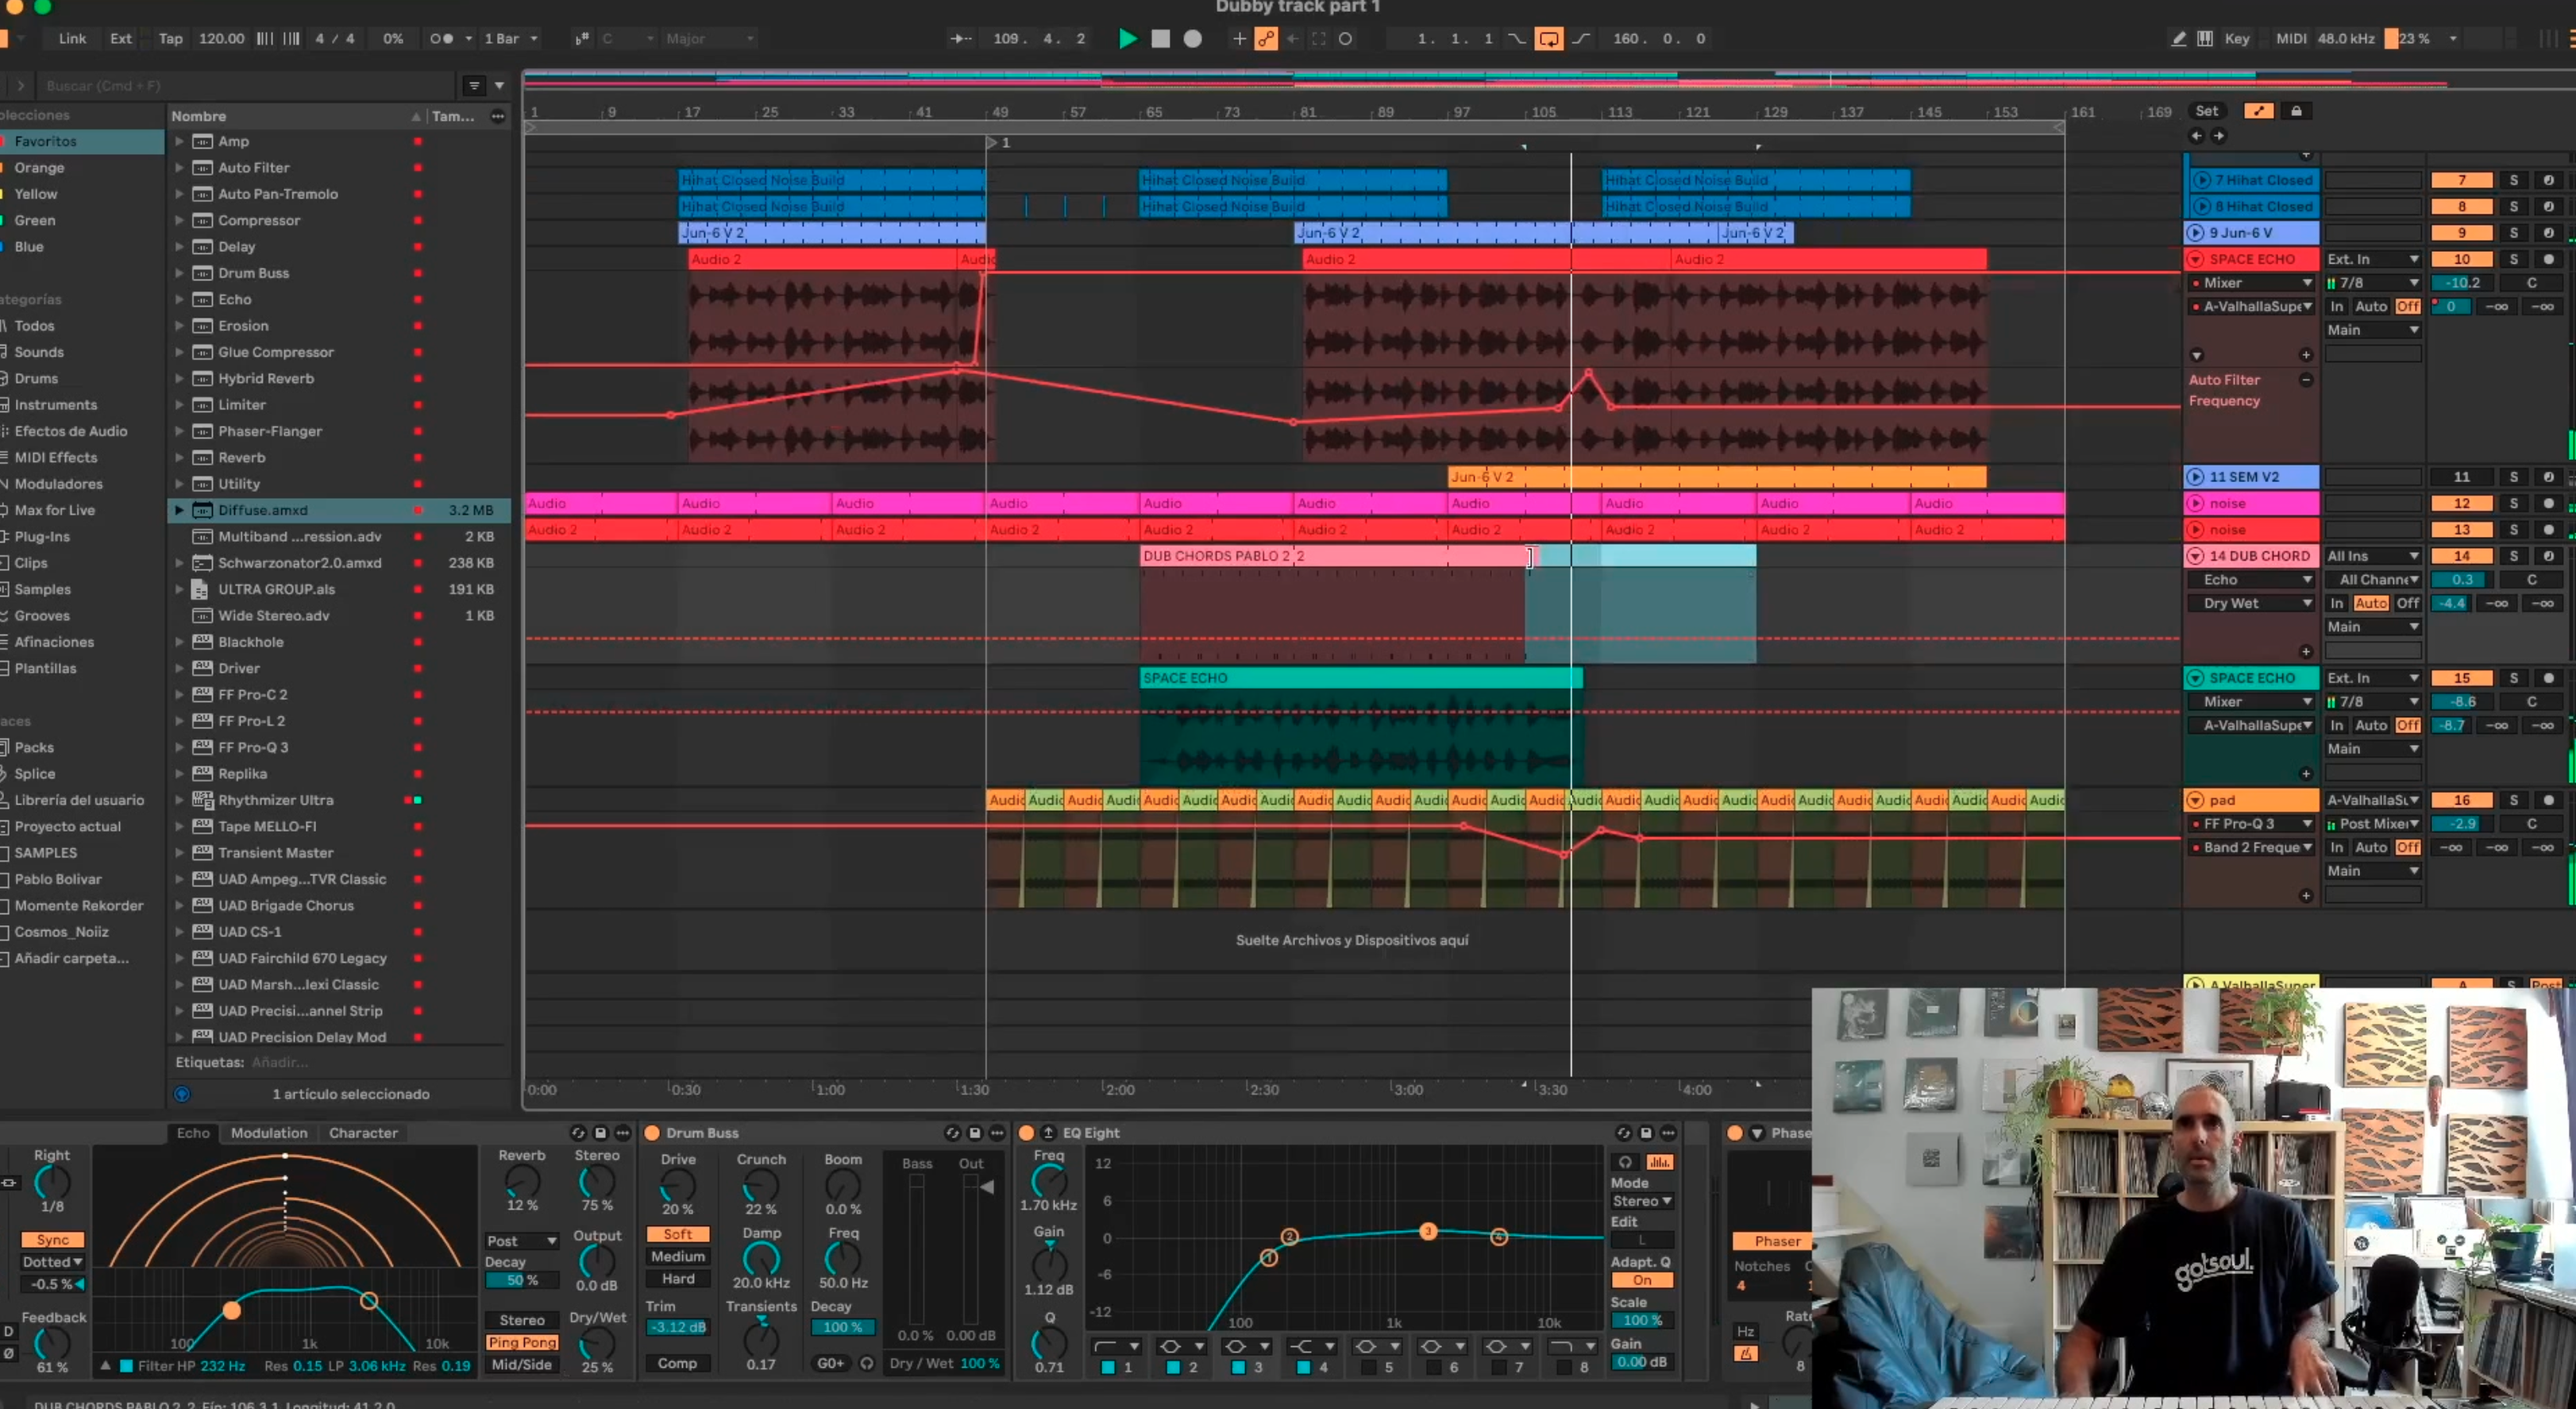Viewport: 2576px width, 1409px height.
Task: Toggle the orange Automation Arm button
Action: tap(1266, 39)
